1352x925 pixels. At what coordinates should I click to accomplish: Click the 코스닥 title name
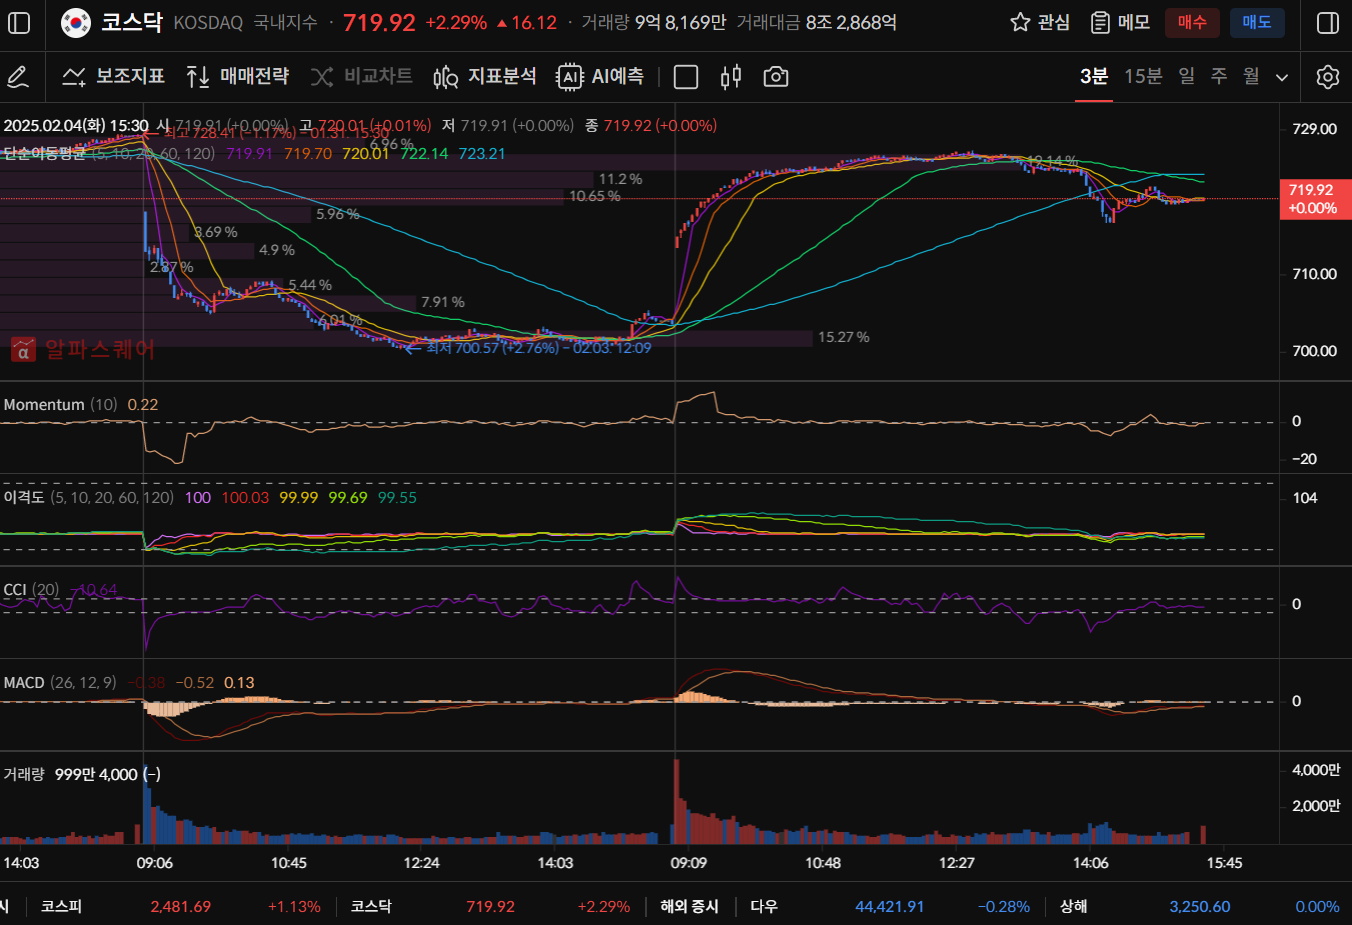pos(132,22)
